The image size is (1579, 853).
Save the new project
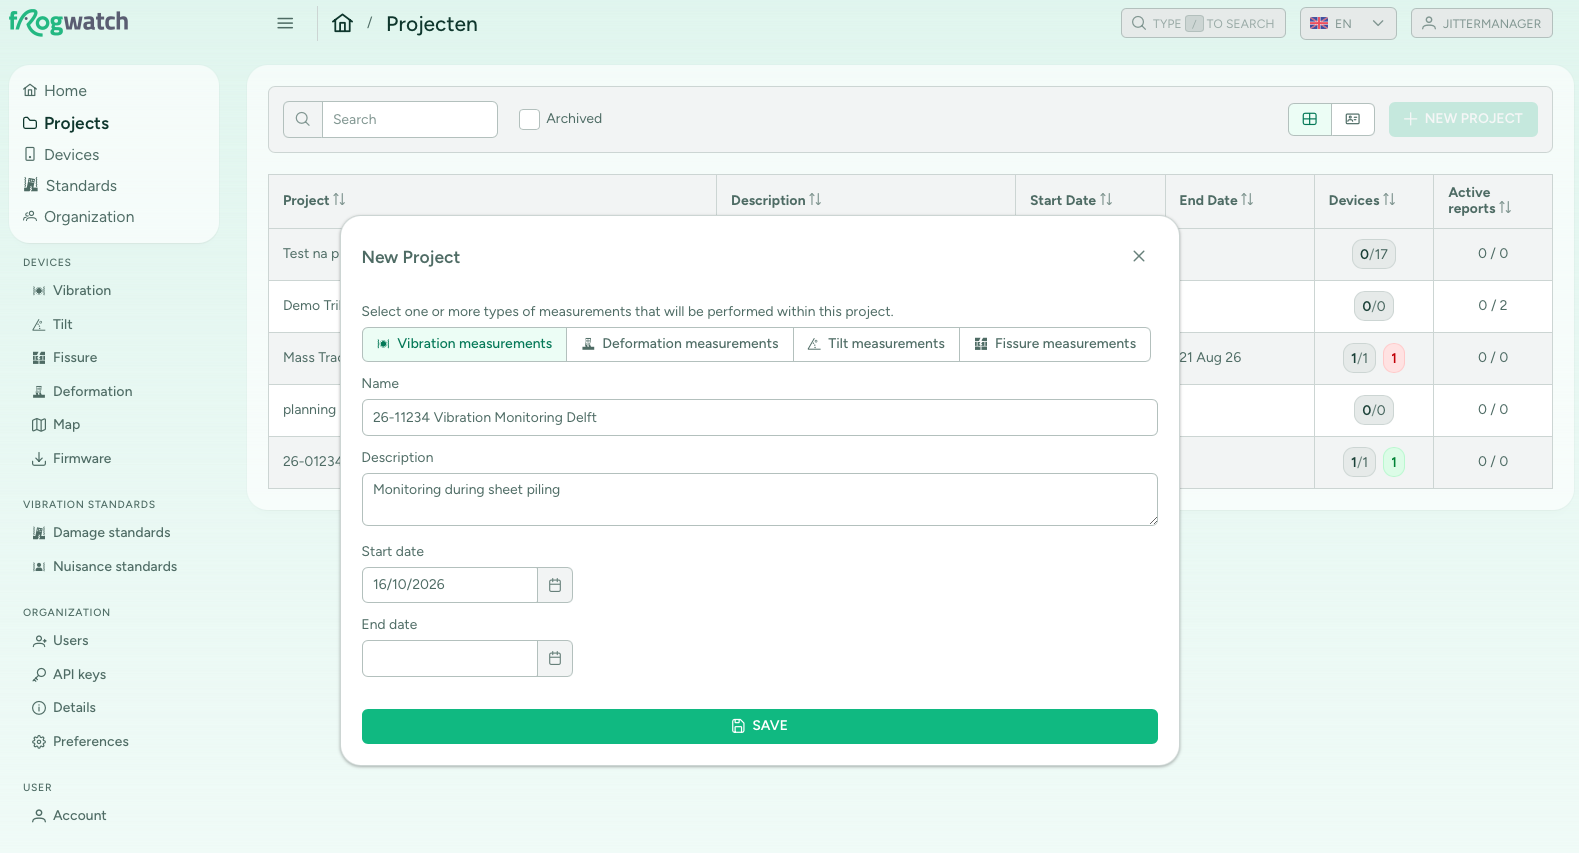pos(760,726)
